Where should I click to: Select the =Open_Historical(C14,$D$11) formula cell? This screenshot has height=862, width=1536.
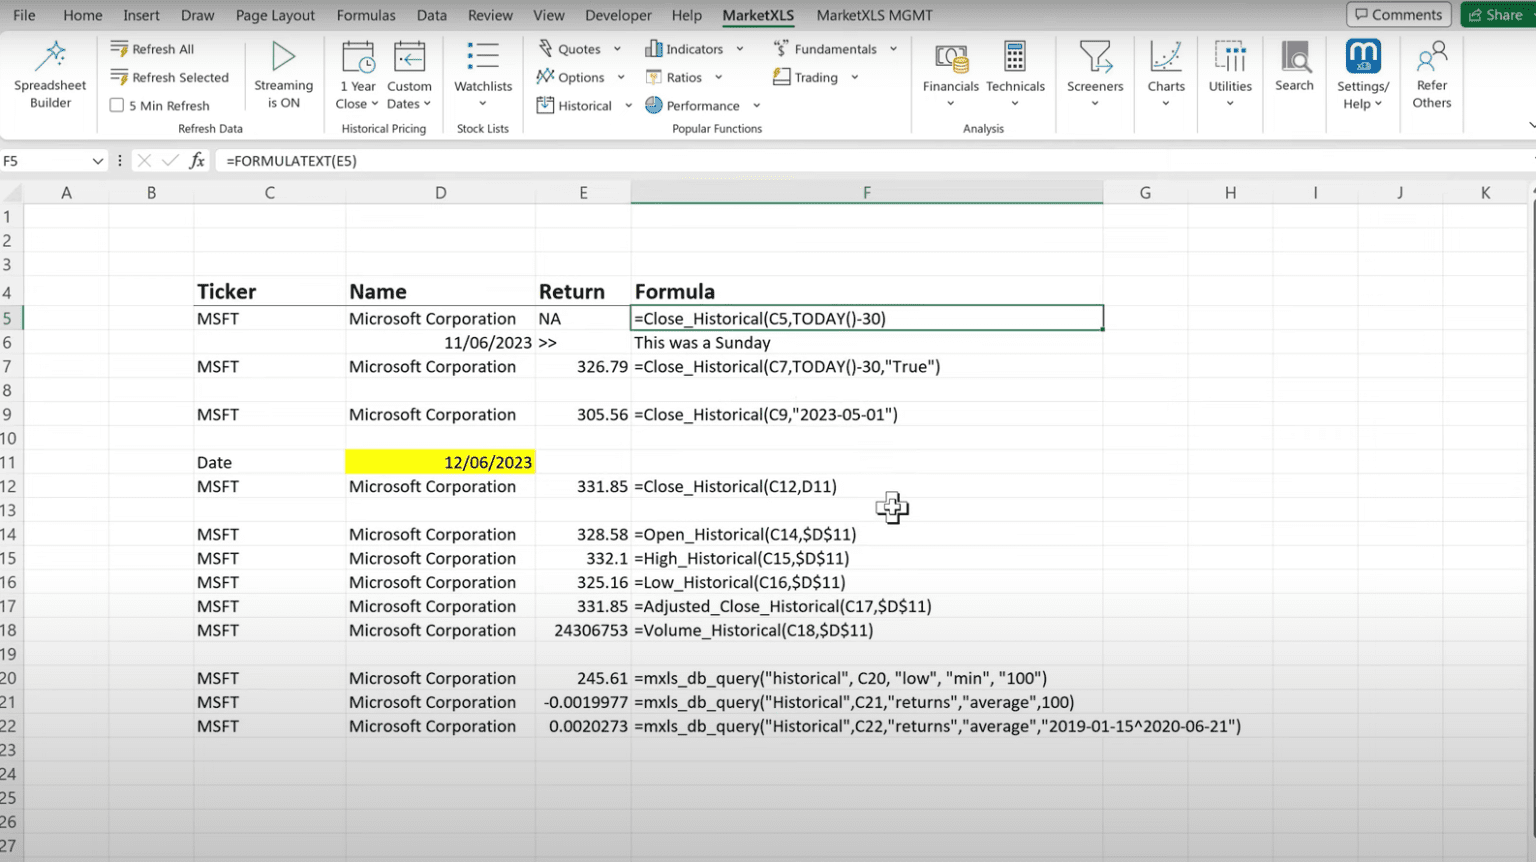coord(867,534)
